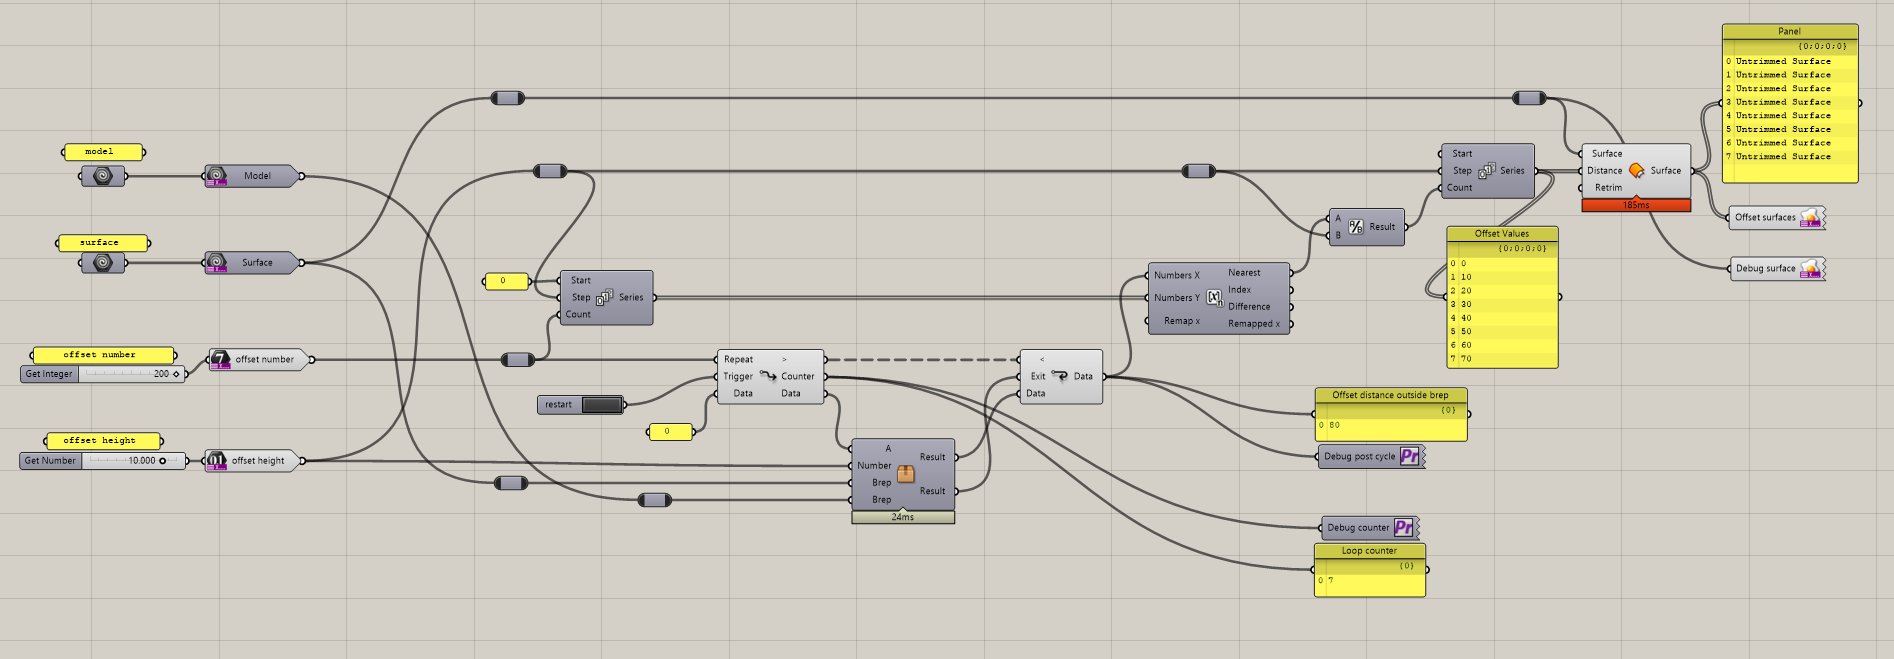
Task: Click the Offset Values panel header
Action: tap(1502, 233)
